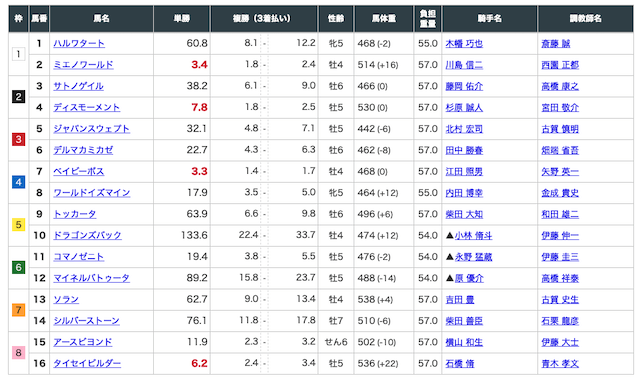Open horse ワールドイズマイン link
Screen dimensions: 640x378
pyautogui.click(x=92, y=193)
